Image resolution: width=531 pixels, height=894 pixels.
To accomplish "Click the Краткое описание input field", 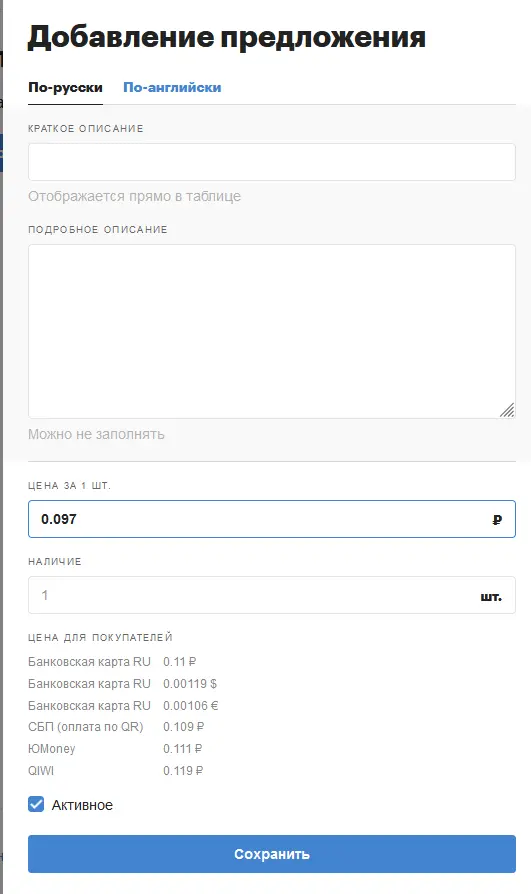I will 271,162.
